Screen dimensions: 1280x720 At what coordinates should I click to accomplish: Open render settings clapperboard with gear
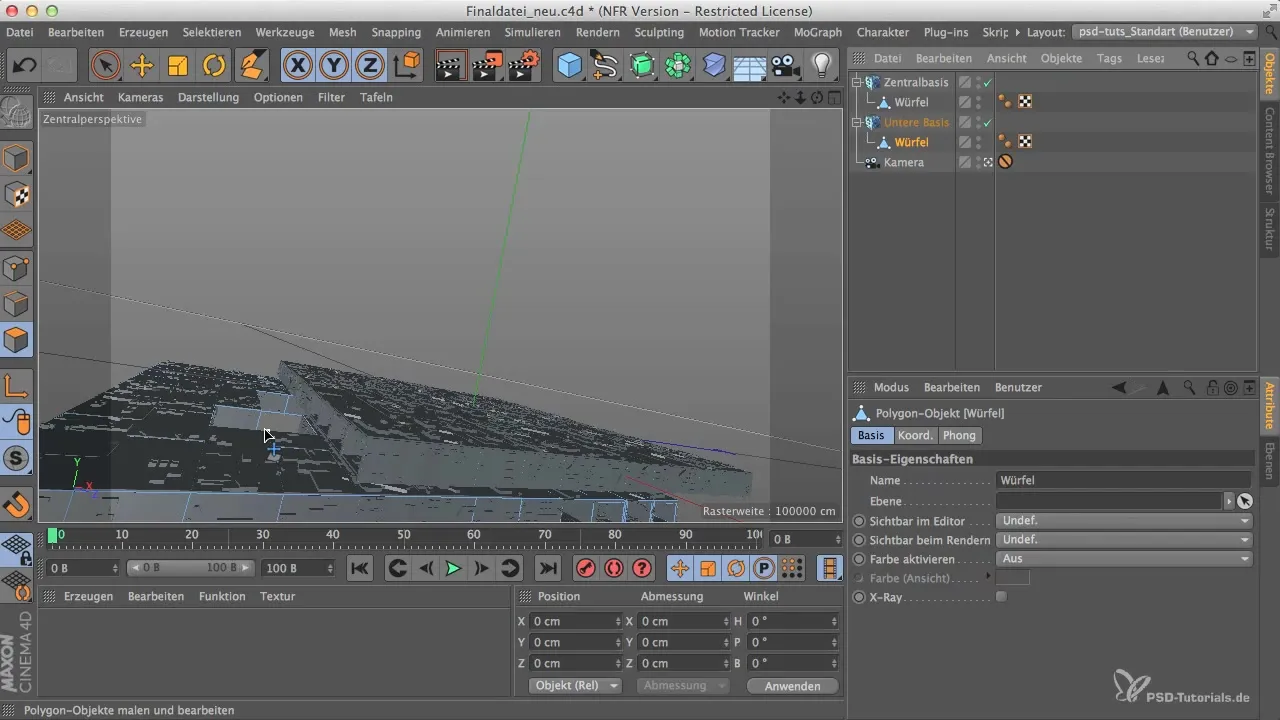tap(523, 66)
